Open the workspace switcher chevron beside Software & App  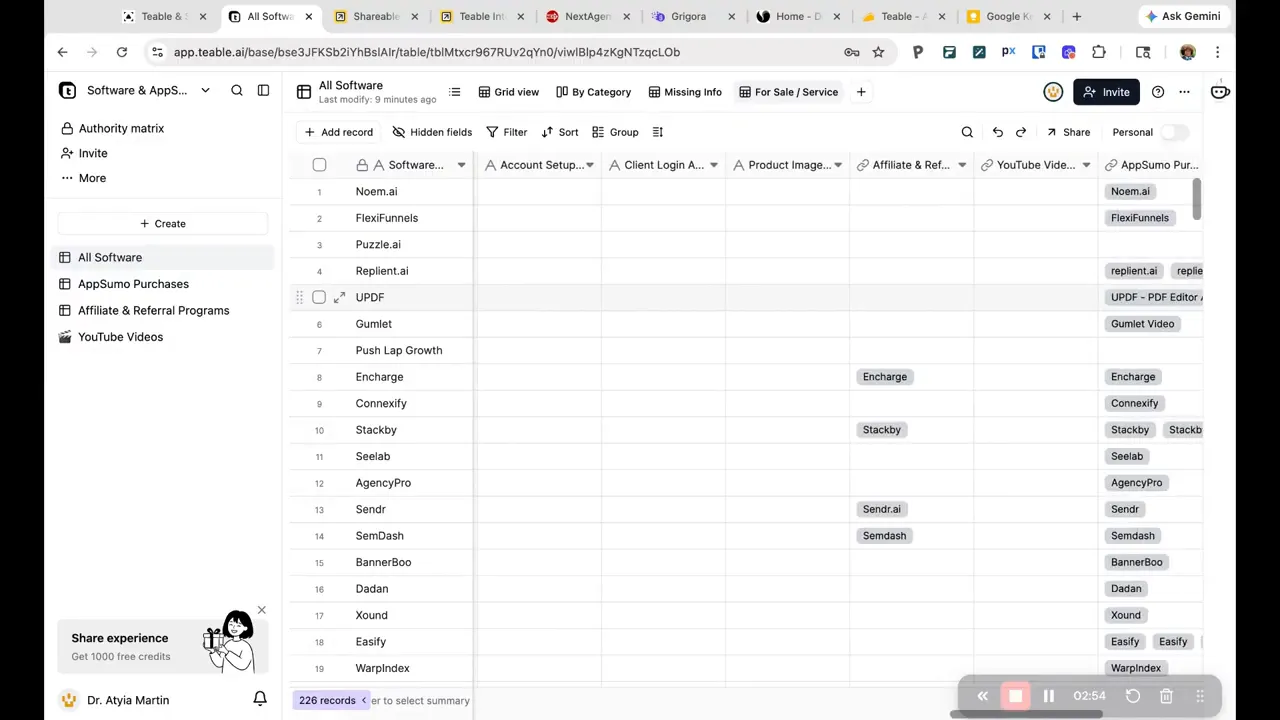205,90
